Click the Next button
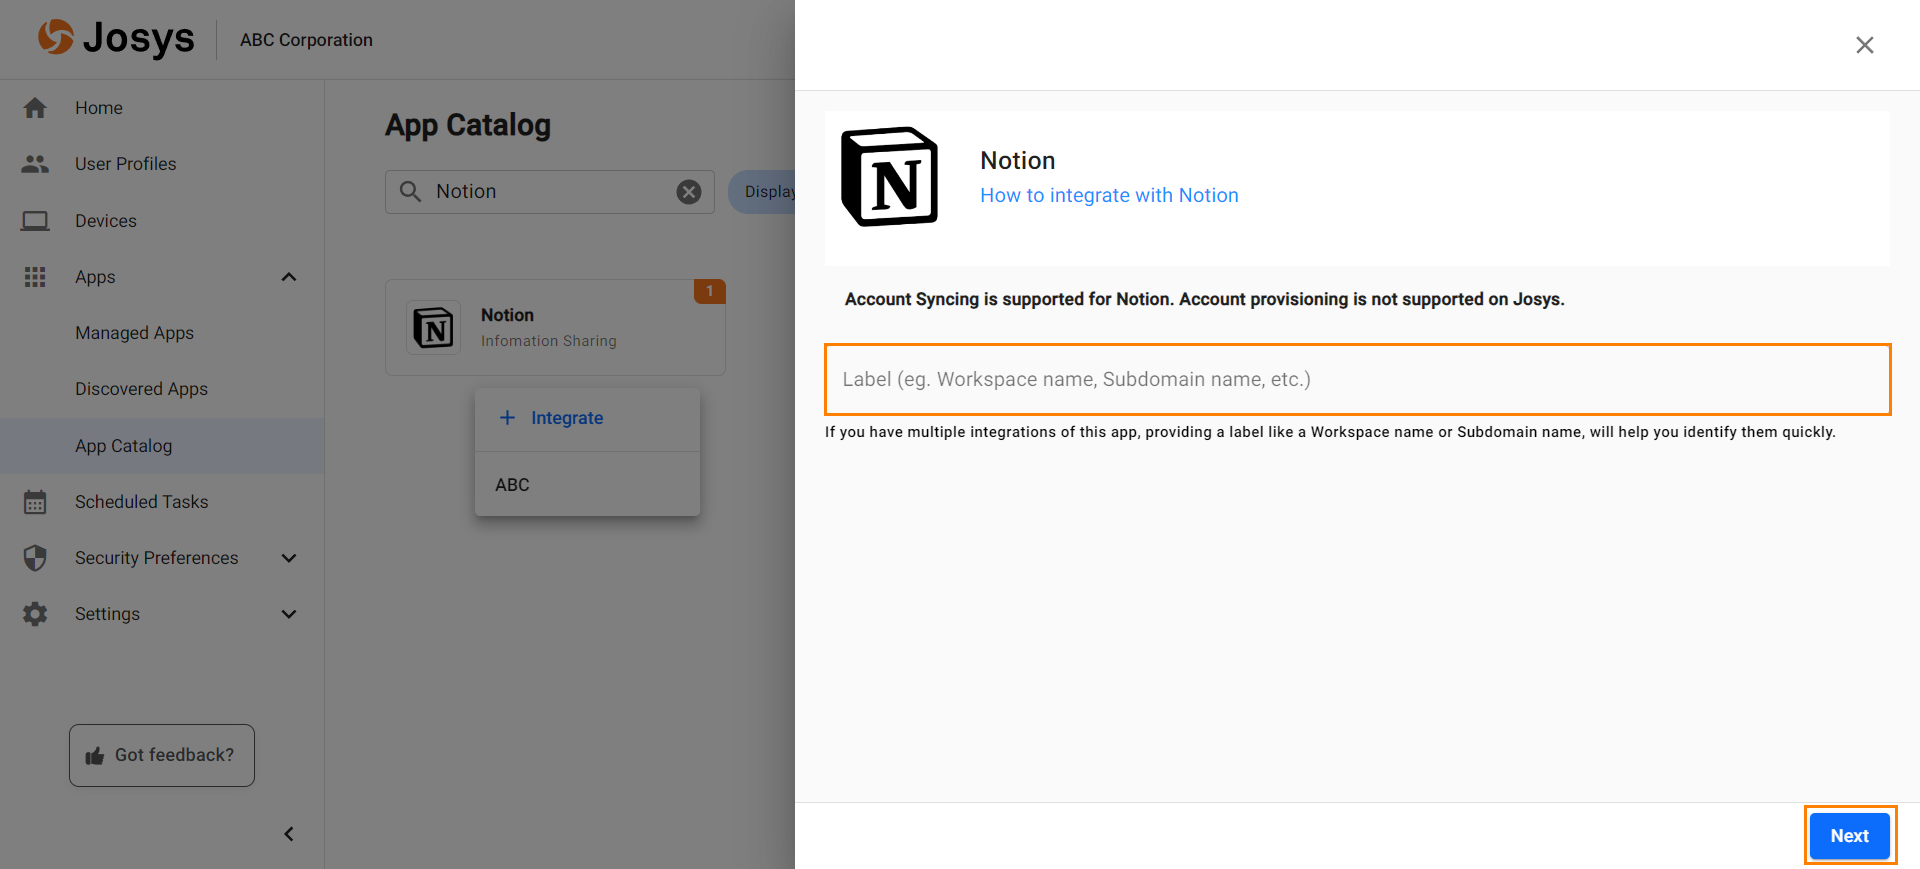Screen dimensions: 1920x869 coord(1849,836)
